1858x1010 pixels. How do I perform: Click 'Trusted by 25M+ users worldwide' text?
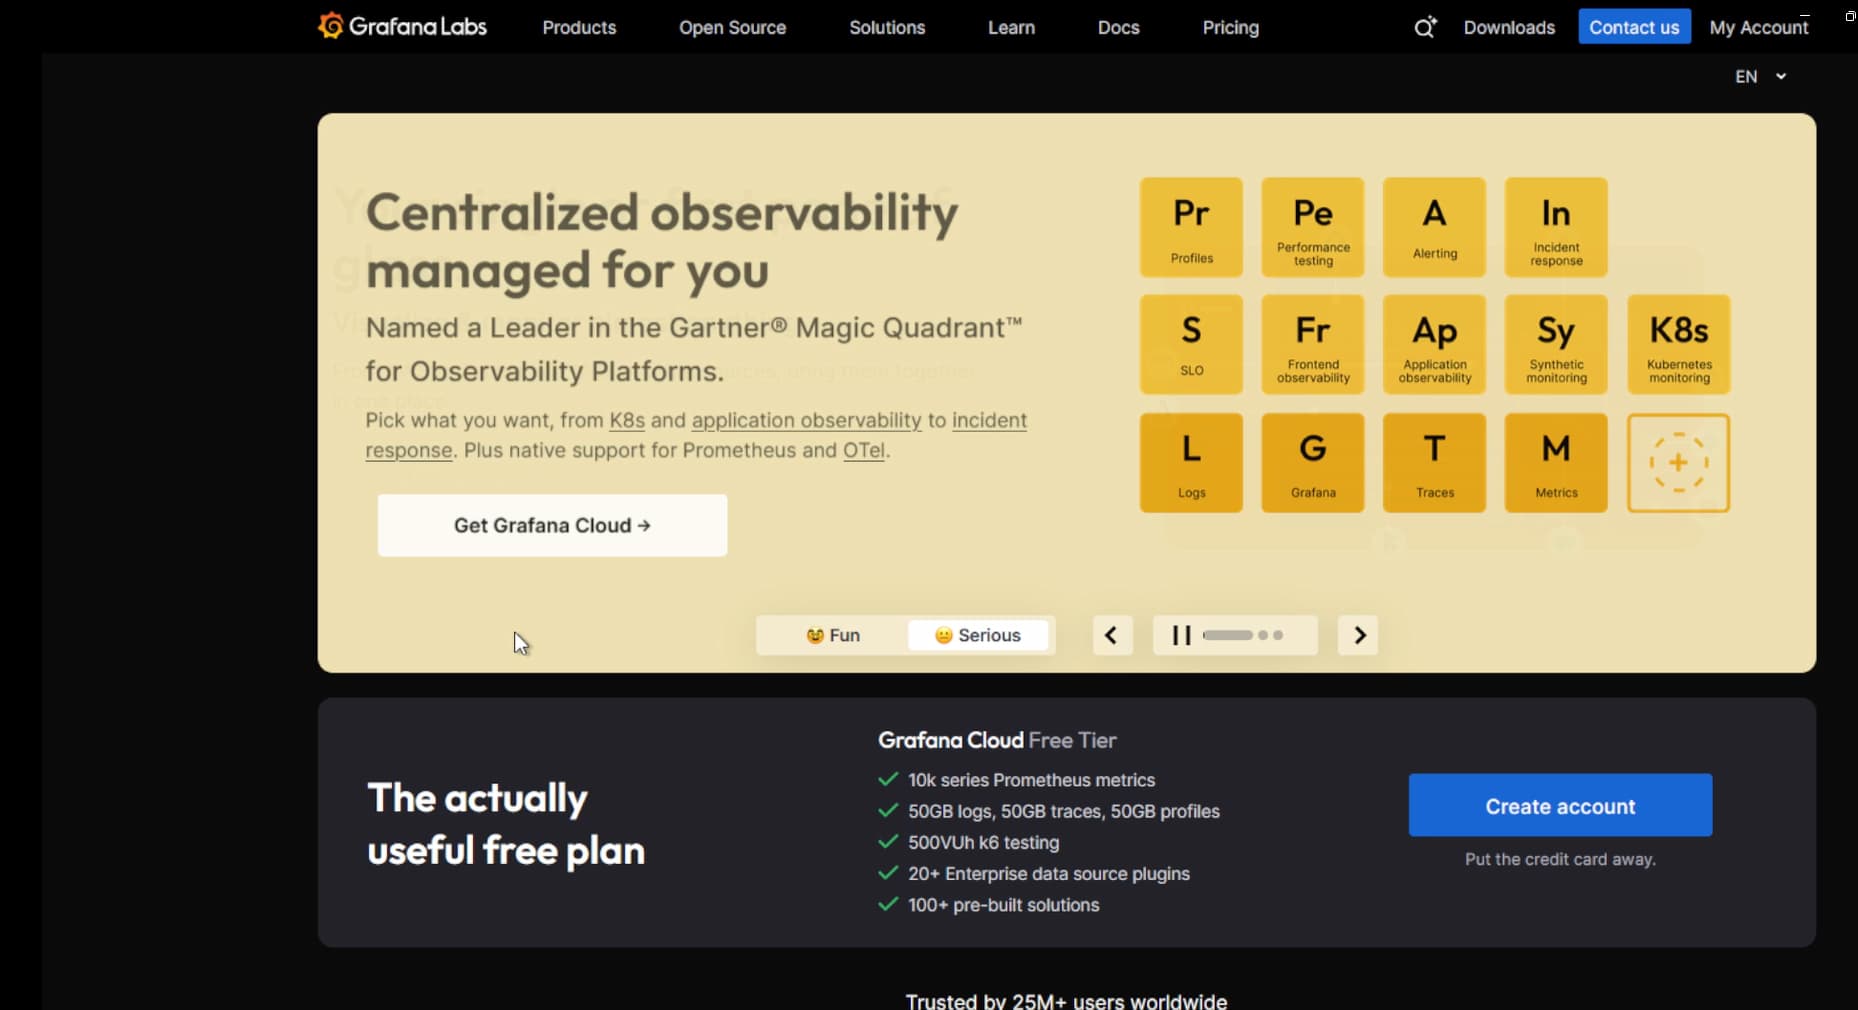click(1066, 1000)
